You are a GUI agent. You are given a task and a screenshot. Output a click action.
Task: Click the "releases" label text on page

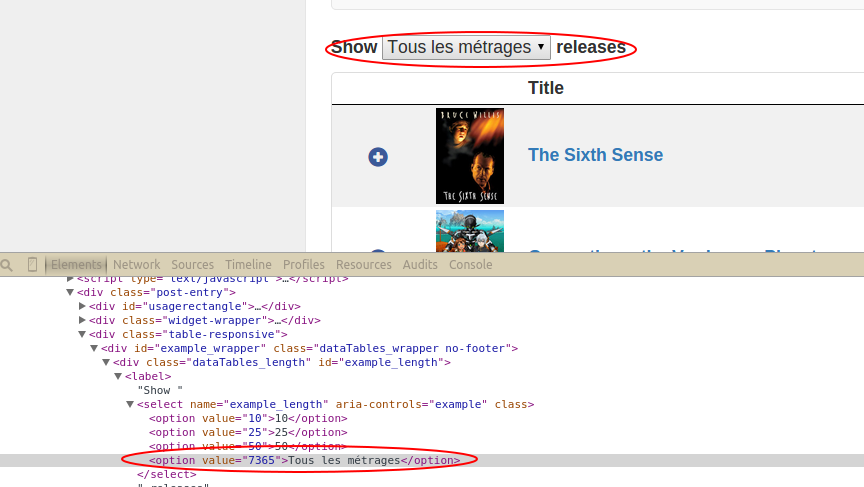[591, 47]
